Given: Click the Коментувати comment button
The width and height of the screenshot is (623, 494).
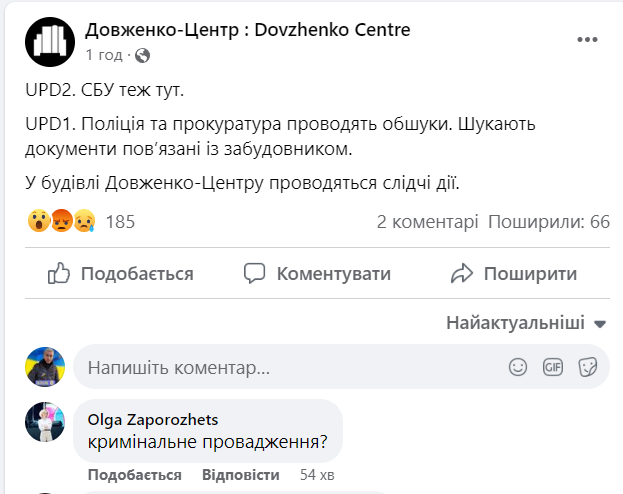Looking at the screenshot, I should [317, 273].
